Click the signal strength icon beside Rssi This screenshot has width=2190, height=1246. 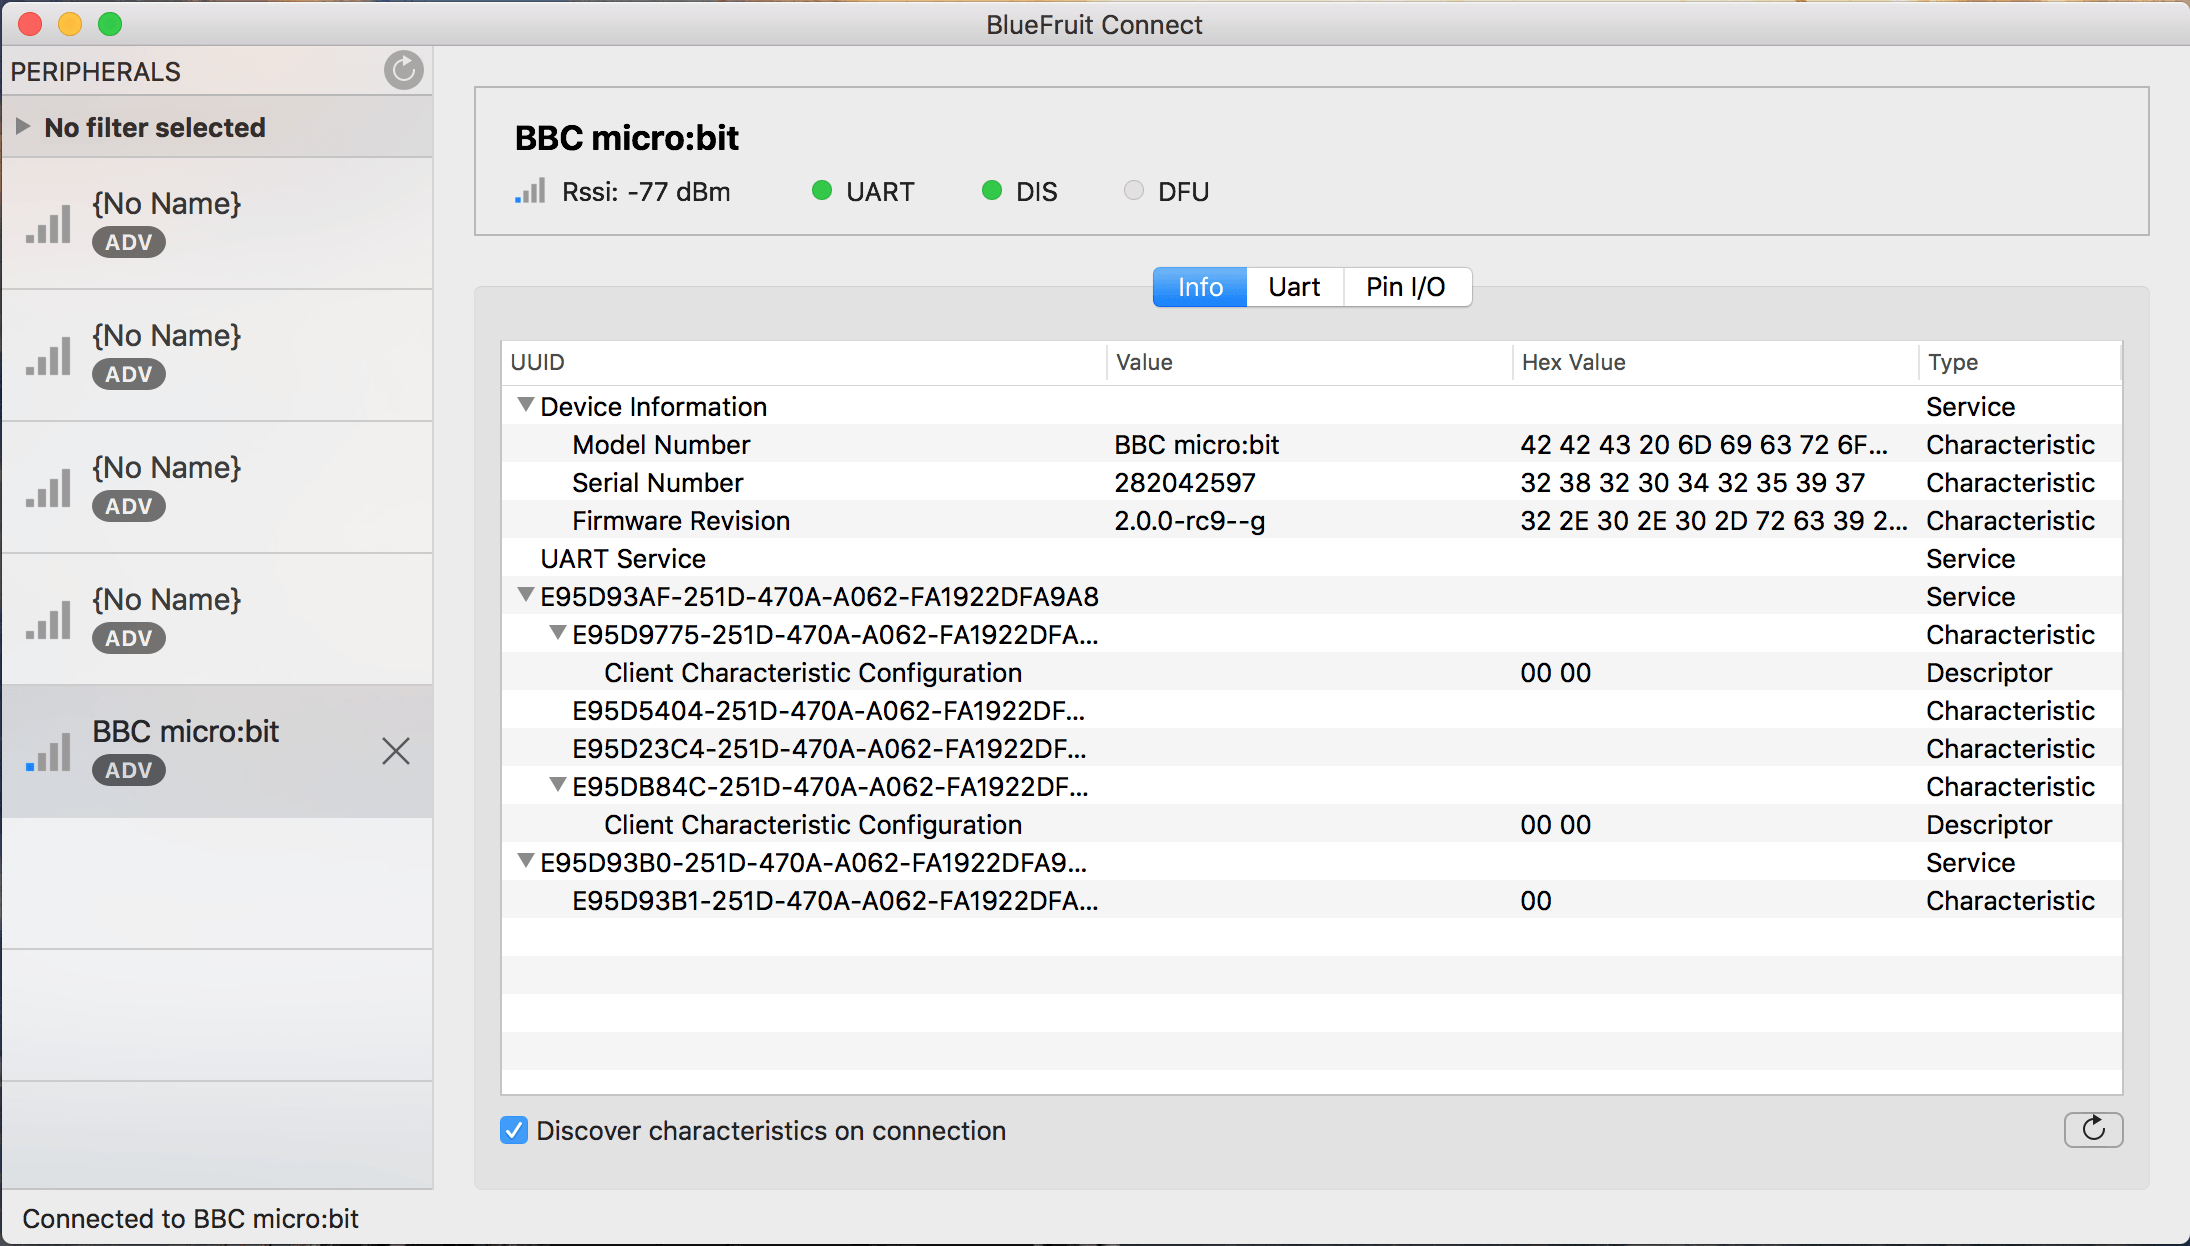[x=530, y=191]
